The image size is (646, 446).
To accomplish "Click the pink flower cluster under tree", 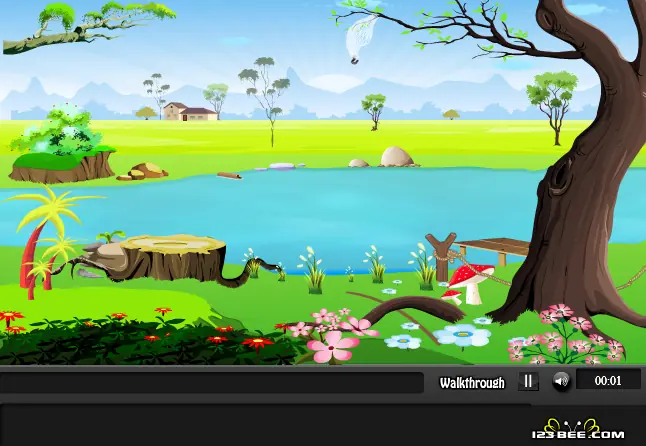I will pyautogui.click(x=565, y=335).
